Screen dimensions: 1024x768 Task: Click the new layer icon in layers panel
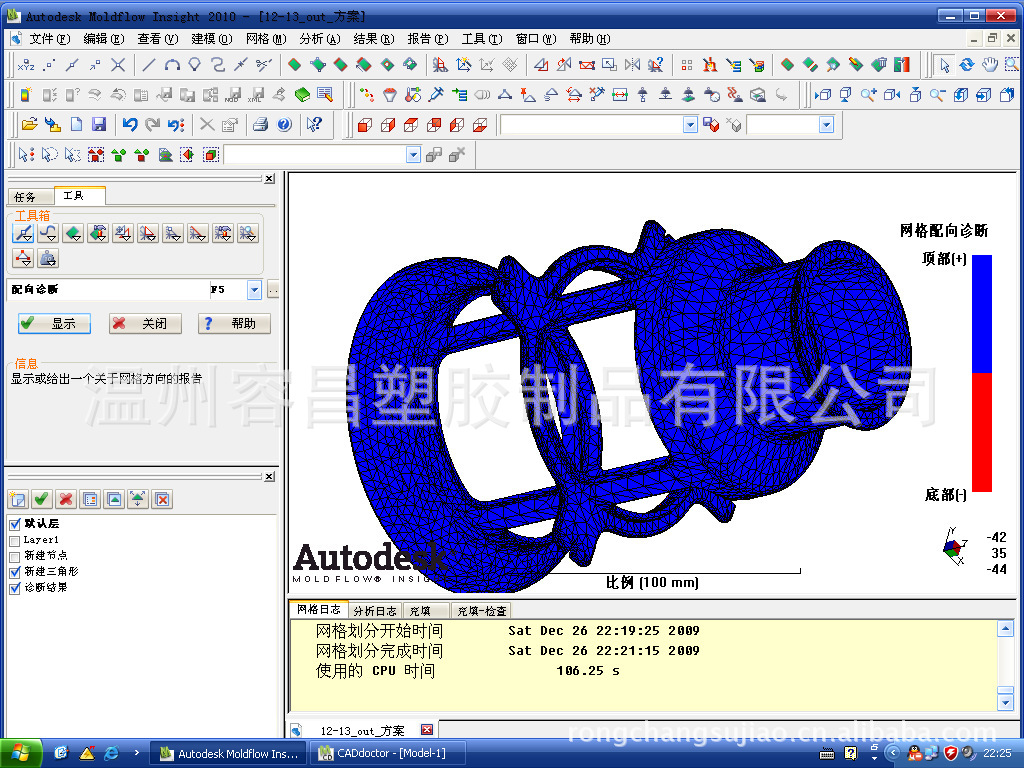[x=18, y=500]
